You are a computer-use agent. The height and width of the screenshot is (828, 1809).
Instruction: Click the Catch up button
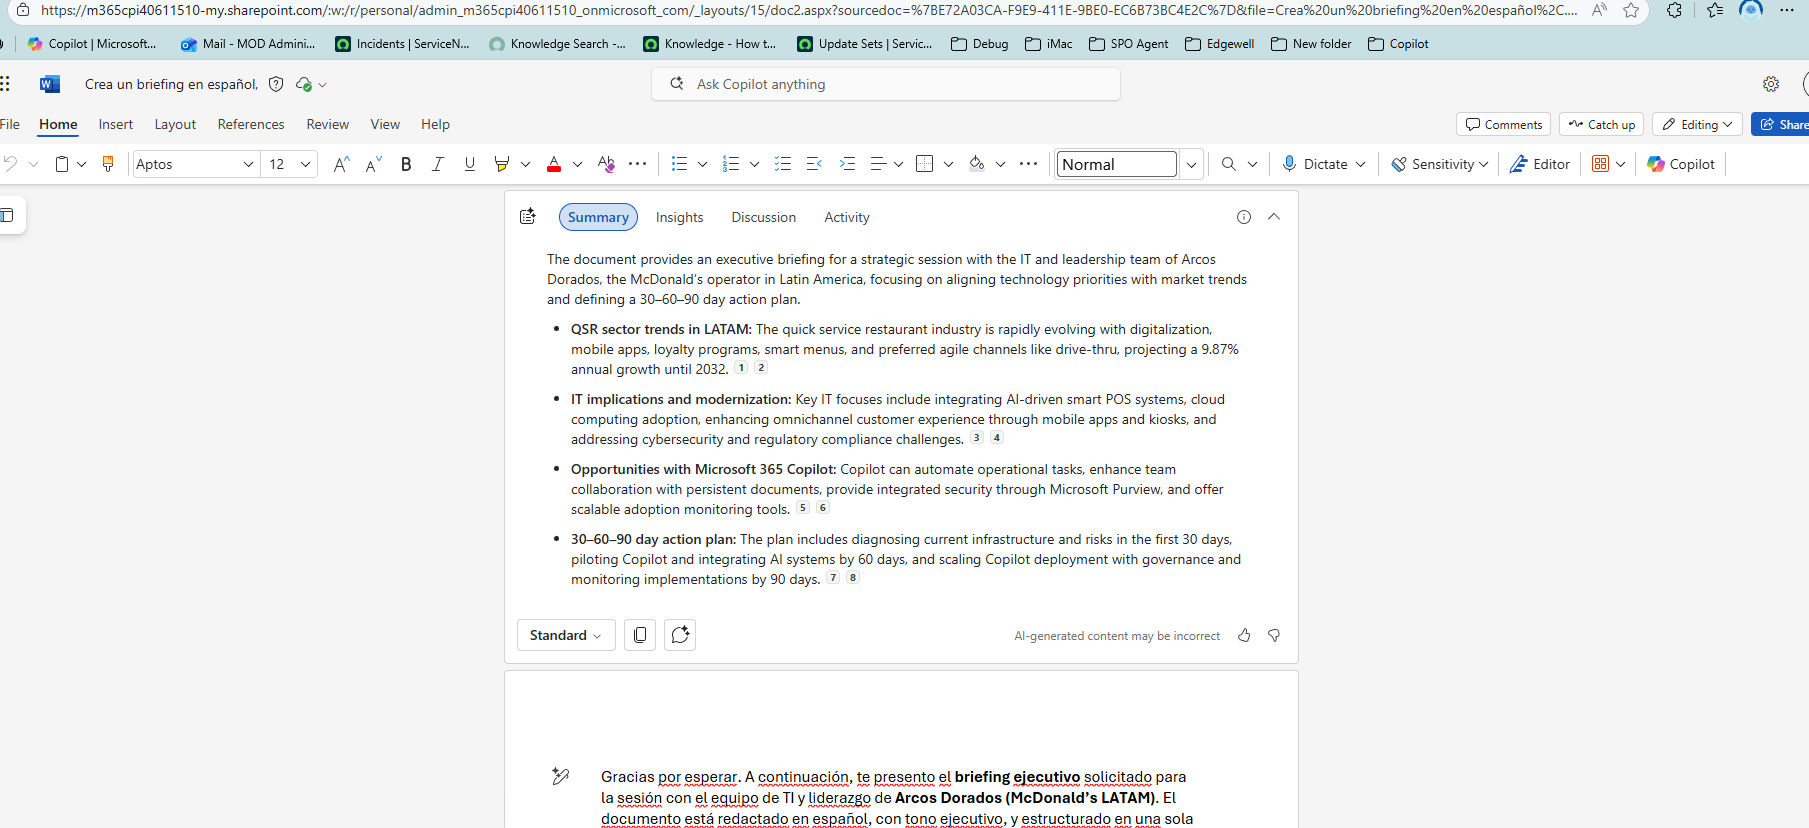pos(1601,124)
